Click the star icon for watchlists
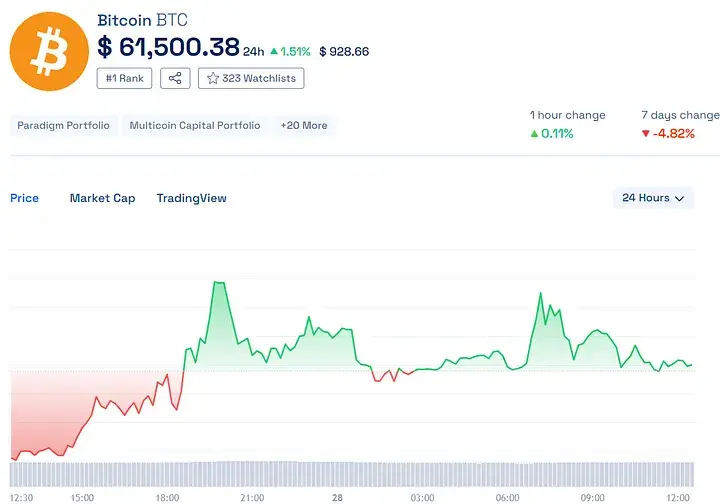Viewport: 720px width, 504px height. (212, 78)
